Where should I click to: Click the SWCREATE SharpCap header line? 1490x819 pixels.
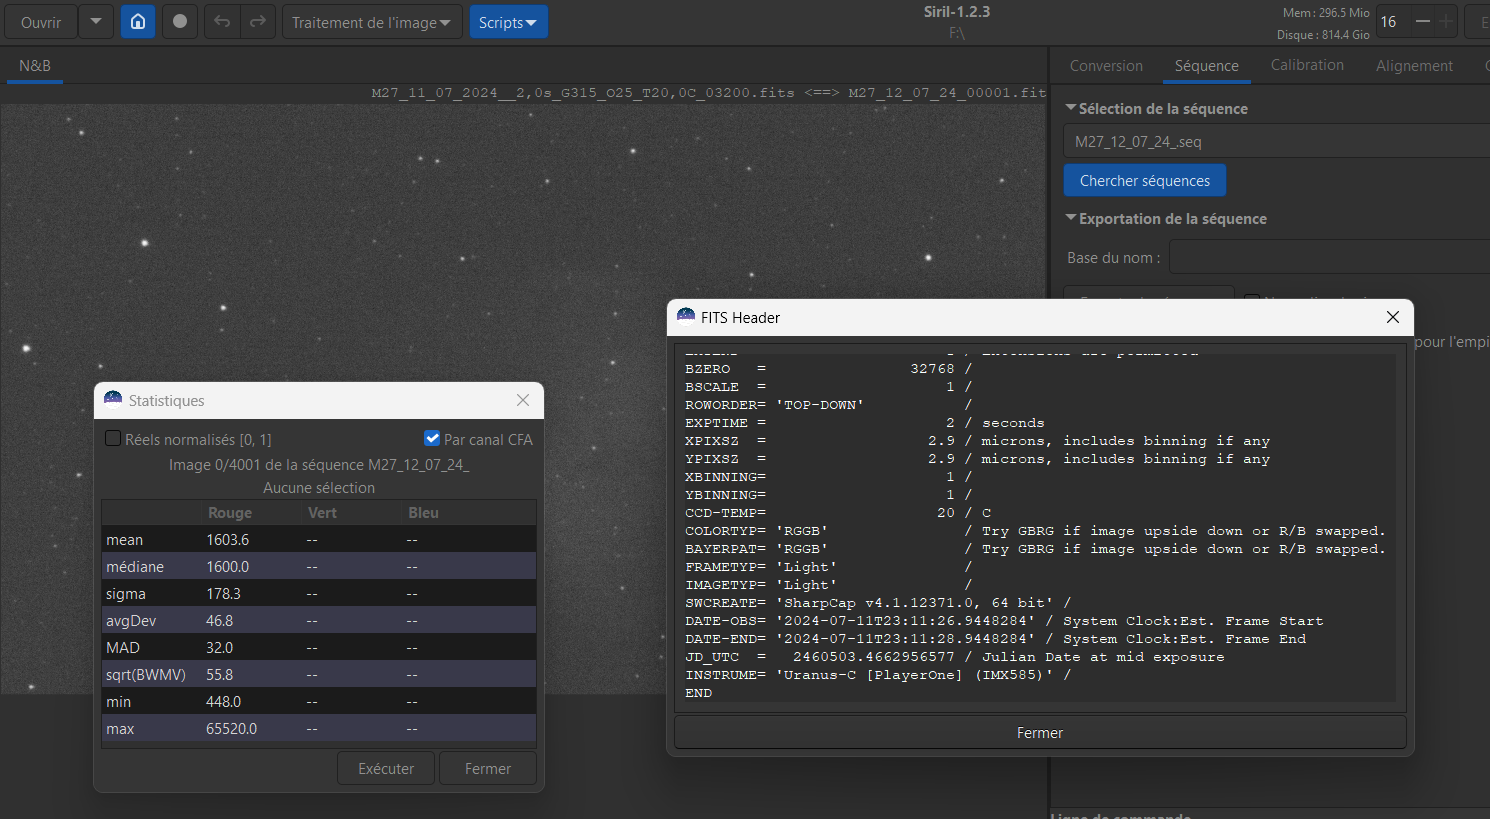coord(878,603)
